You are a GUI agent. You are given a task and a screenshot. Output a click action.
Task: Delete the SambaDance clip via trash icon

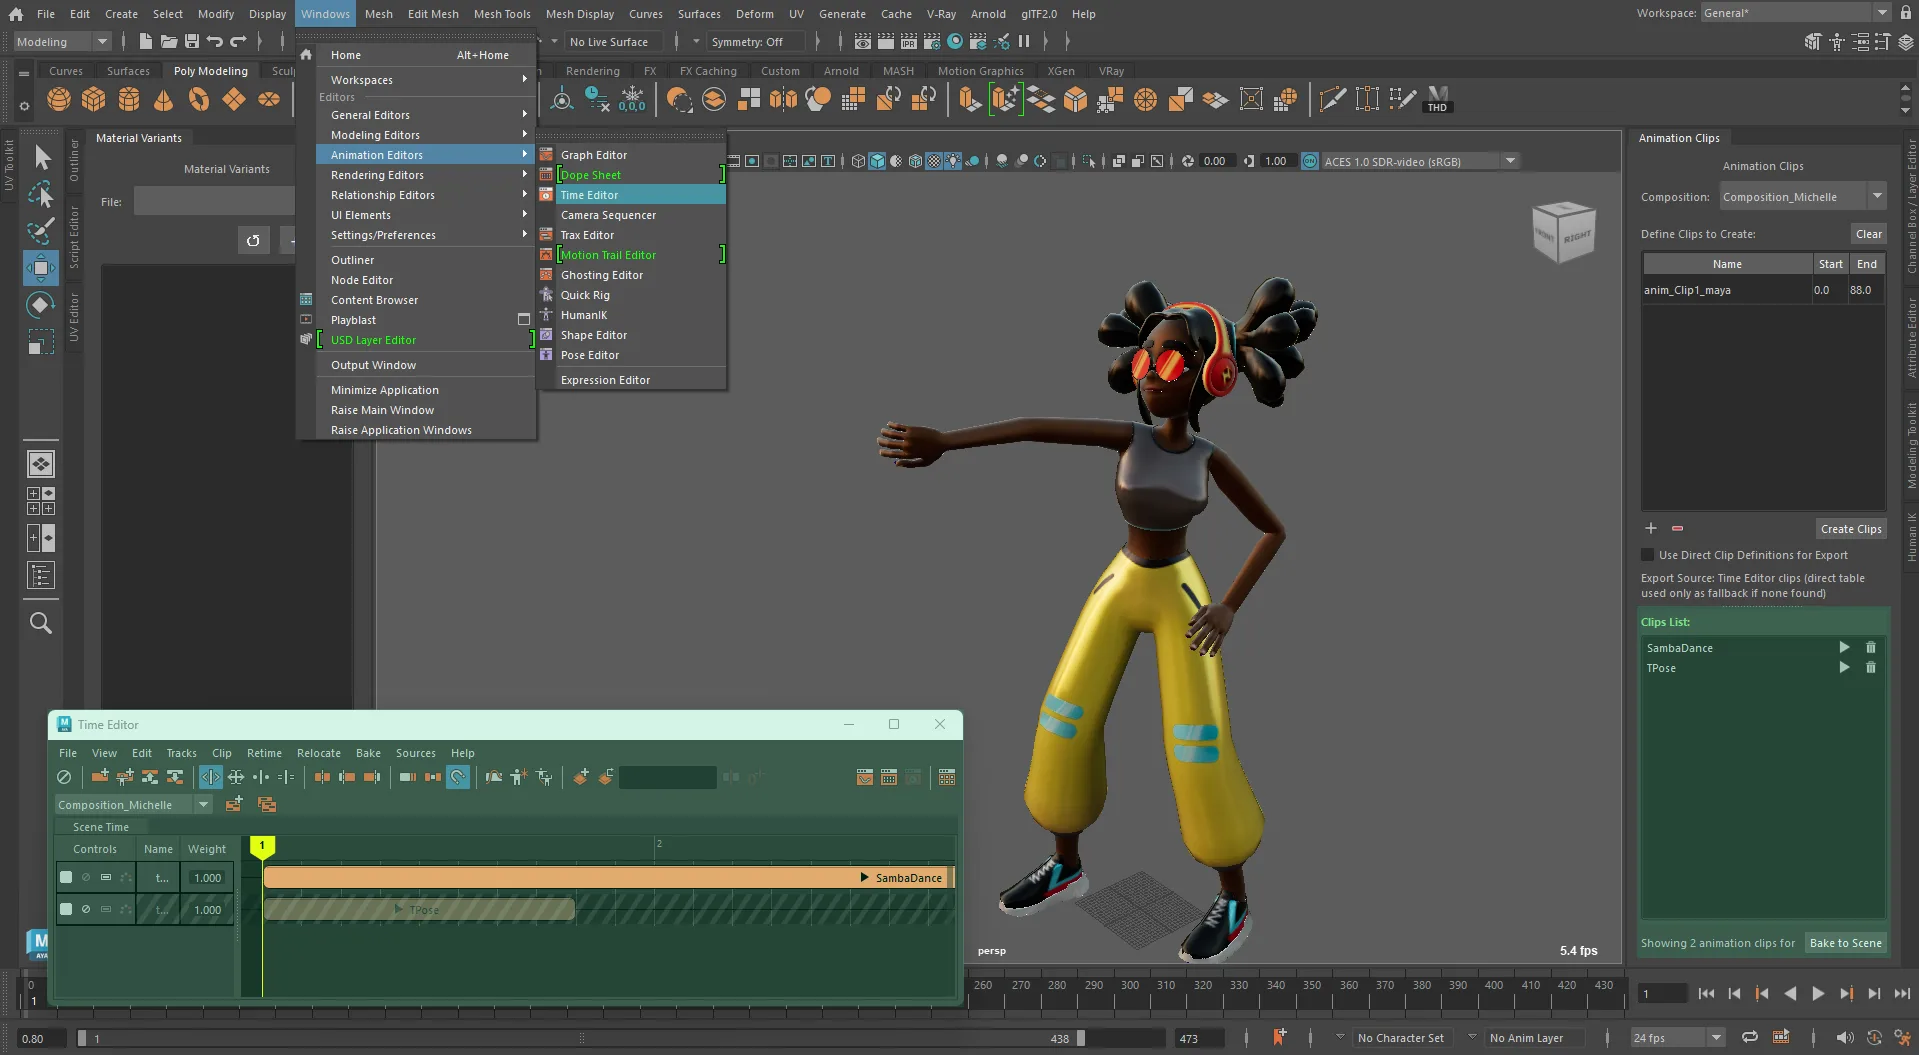[1871, 648]
